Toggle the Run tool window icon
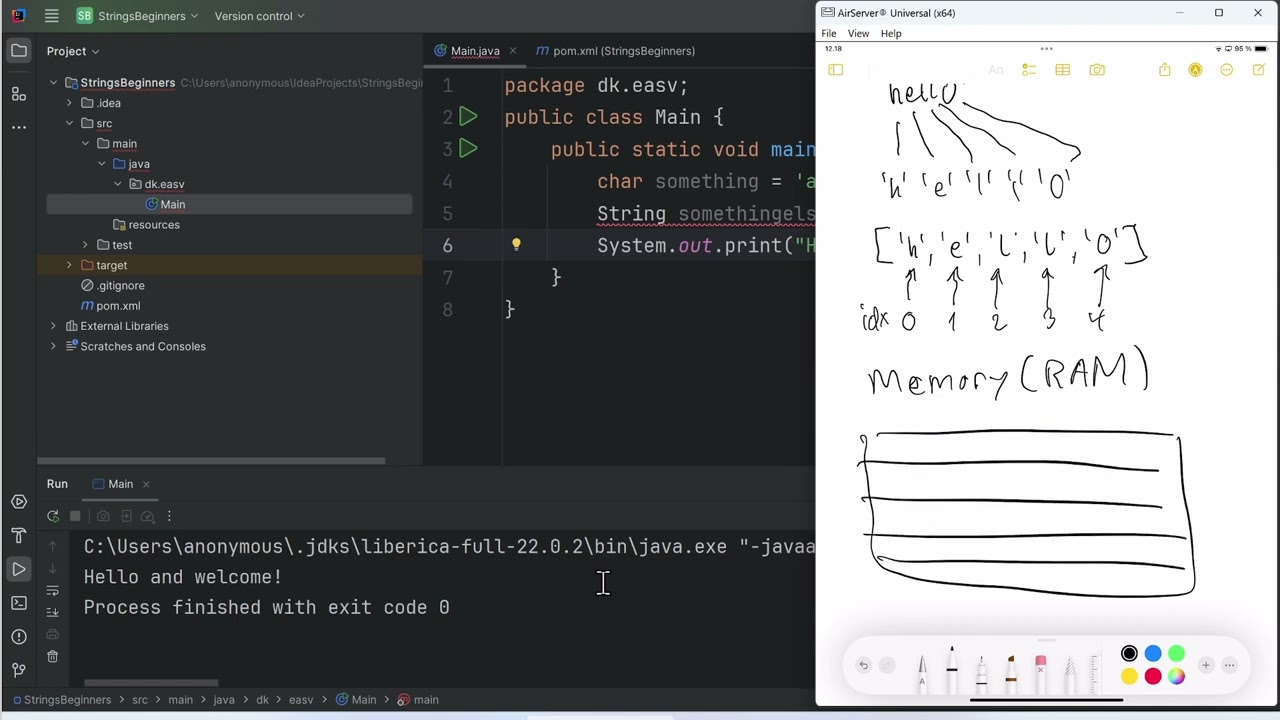 pyautogui.click(x=19, y=569)
